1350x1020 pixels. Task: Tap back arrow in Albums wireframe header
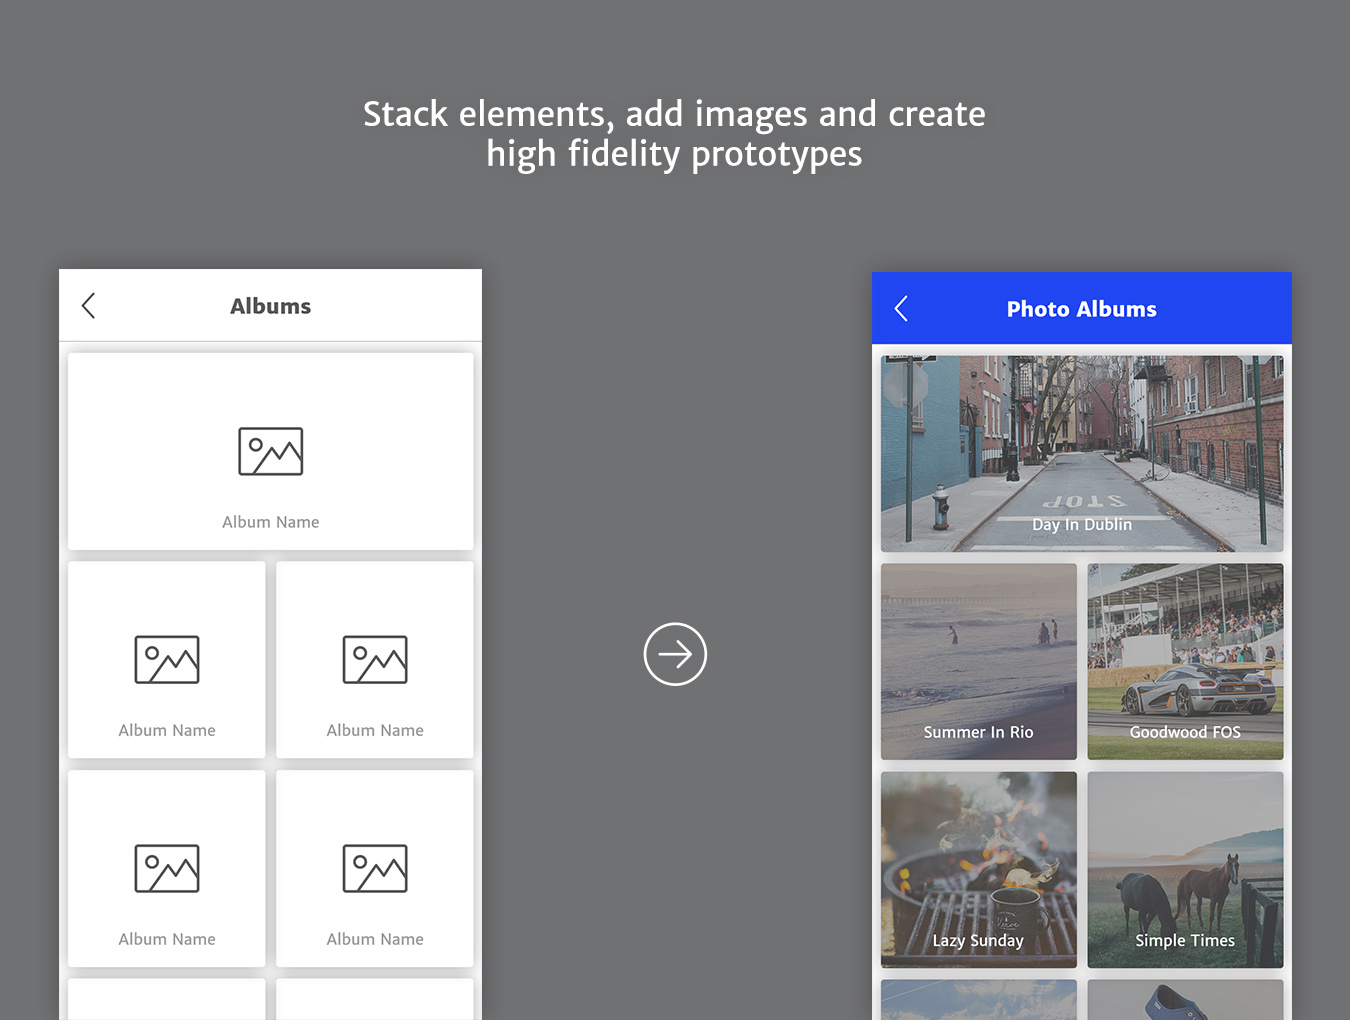pos(89,306)
